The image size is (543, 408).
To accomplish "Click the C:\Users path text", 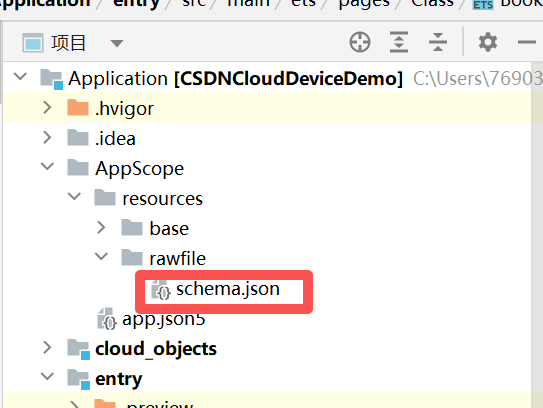I will [x=478, y=79].
